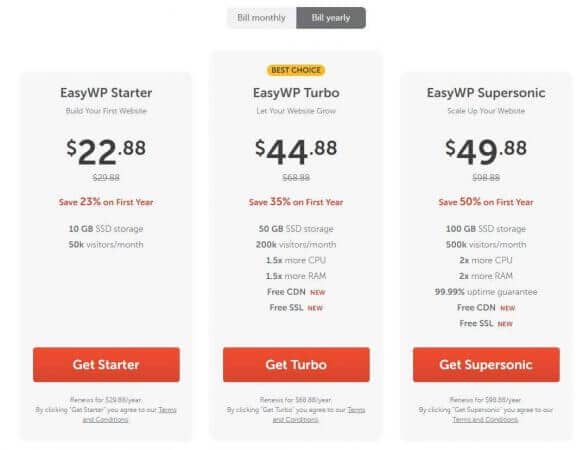Click the EasyWP Starter plan title

(x=106, y=93)
